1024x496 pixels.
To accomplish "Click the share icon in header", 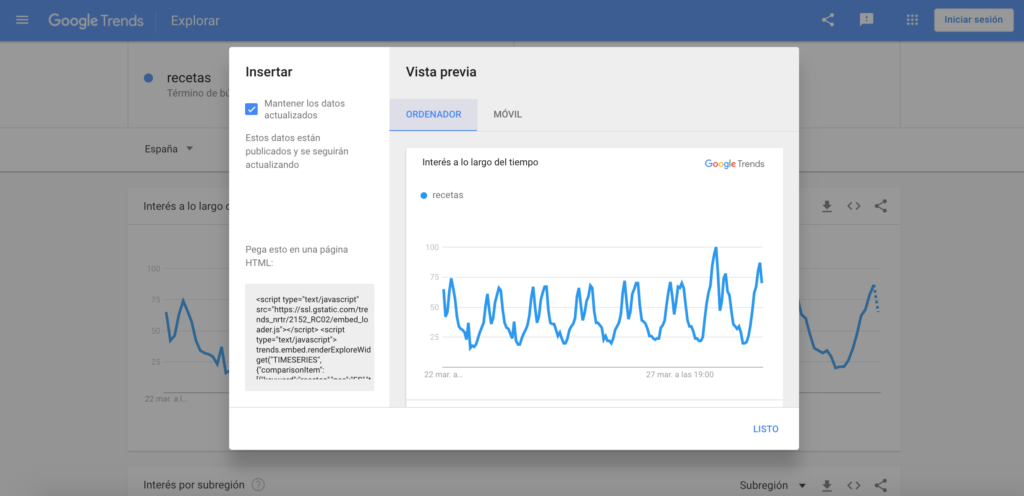I will pos(828,20).
